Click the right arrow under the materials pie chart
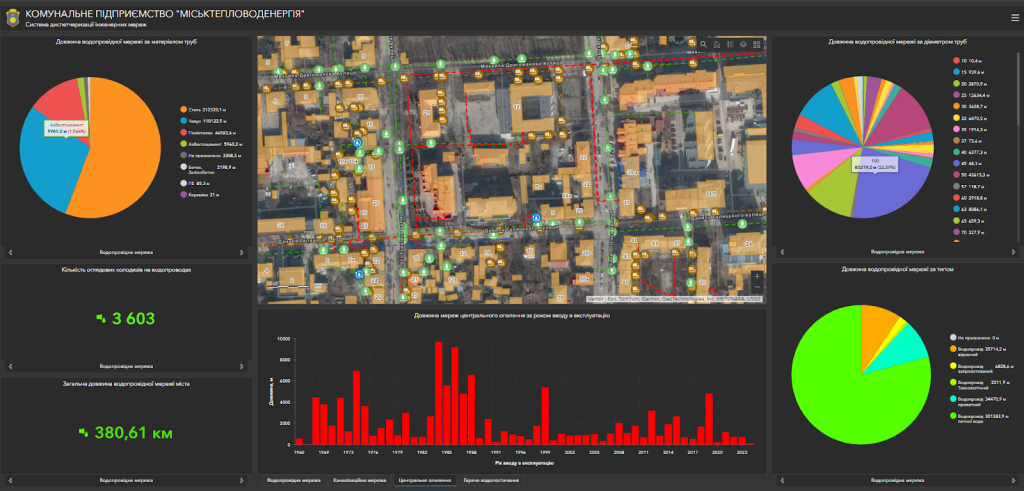The height and width of the screenshot is (491, 1024). click(x=245, y=252)
